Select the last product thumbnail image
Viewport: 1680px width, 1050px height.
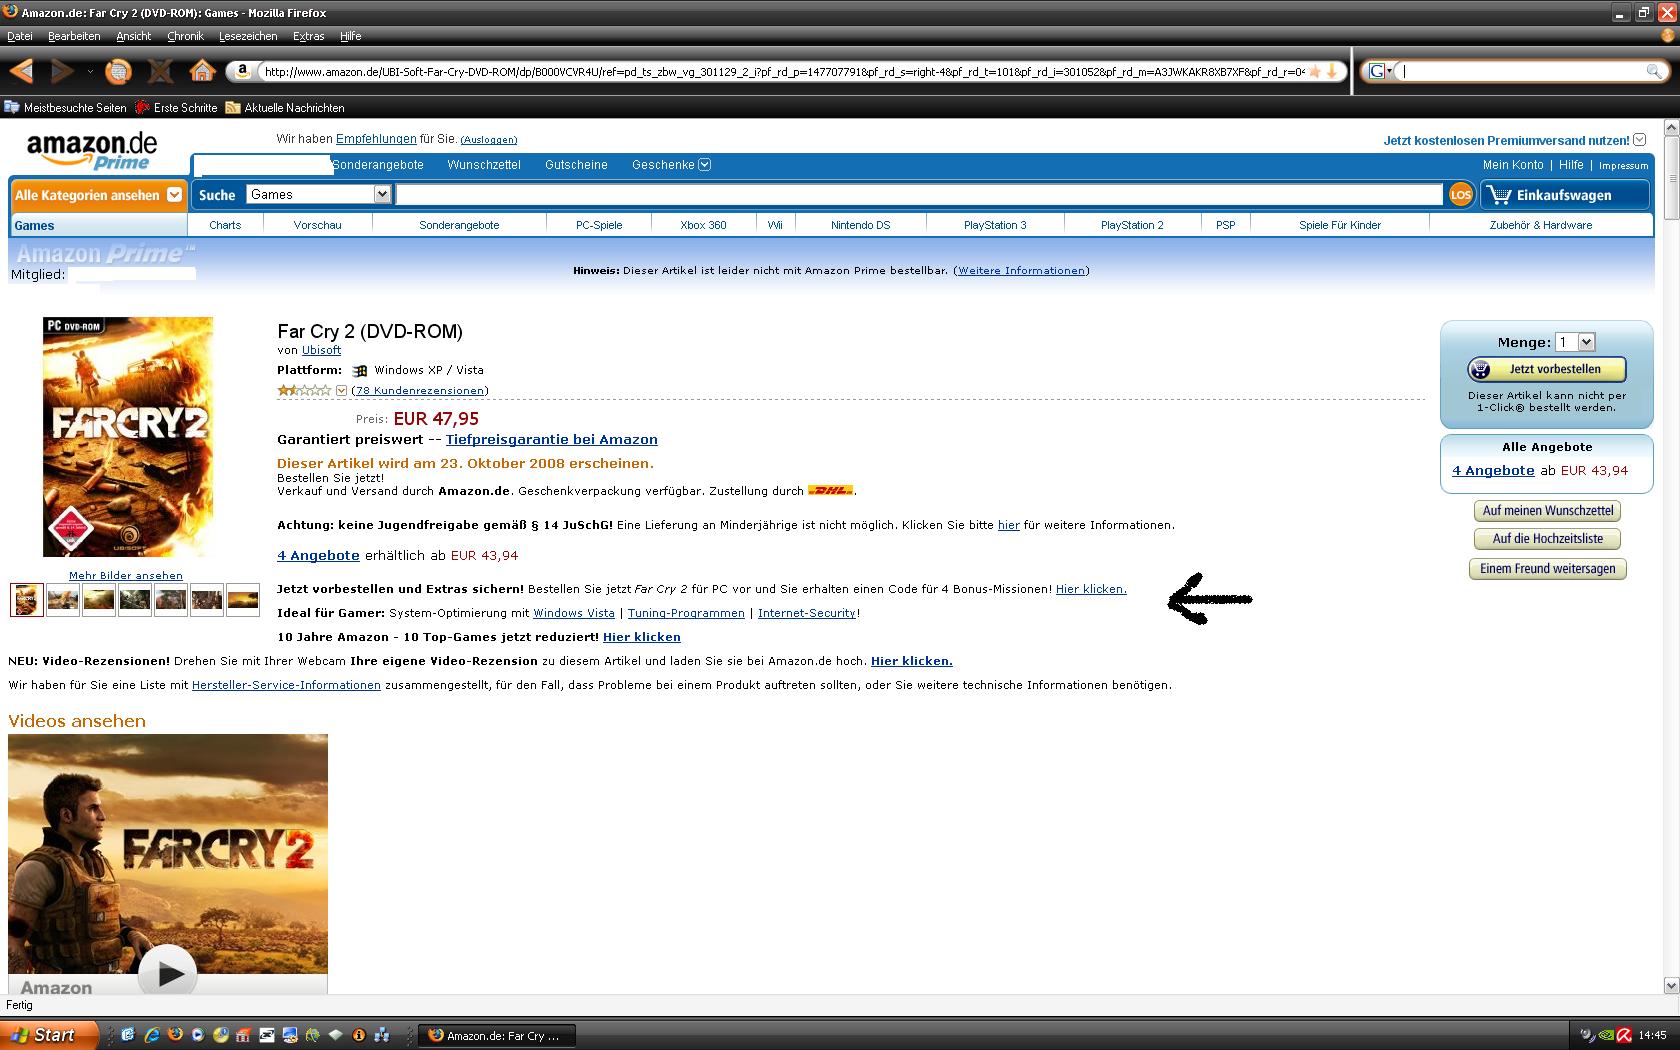pyautogui.click(x=243, y=600)
